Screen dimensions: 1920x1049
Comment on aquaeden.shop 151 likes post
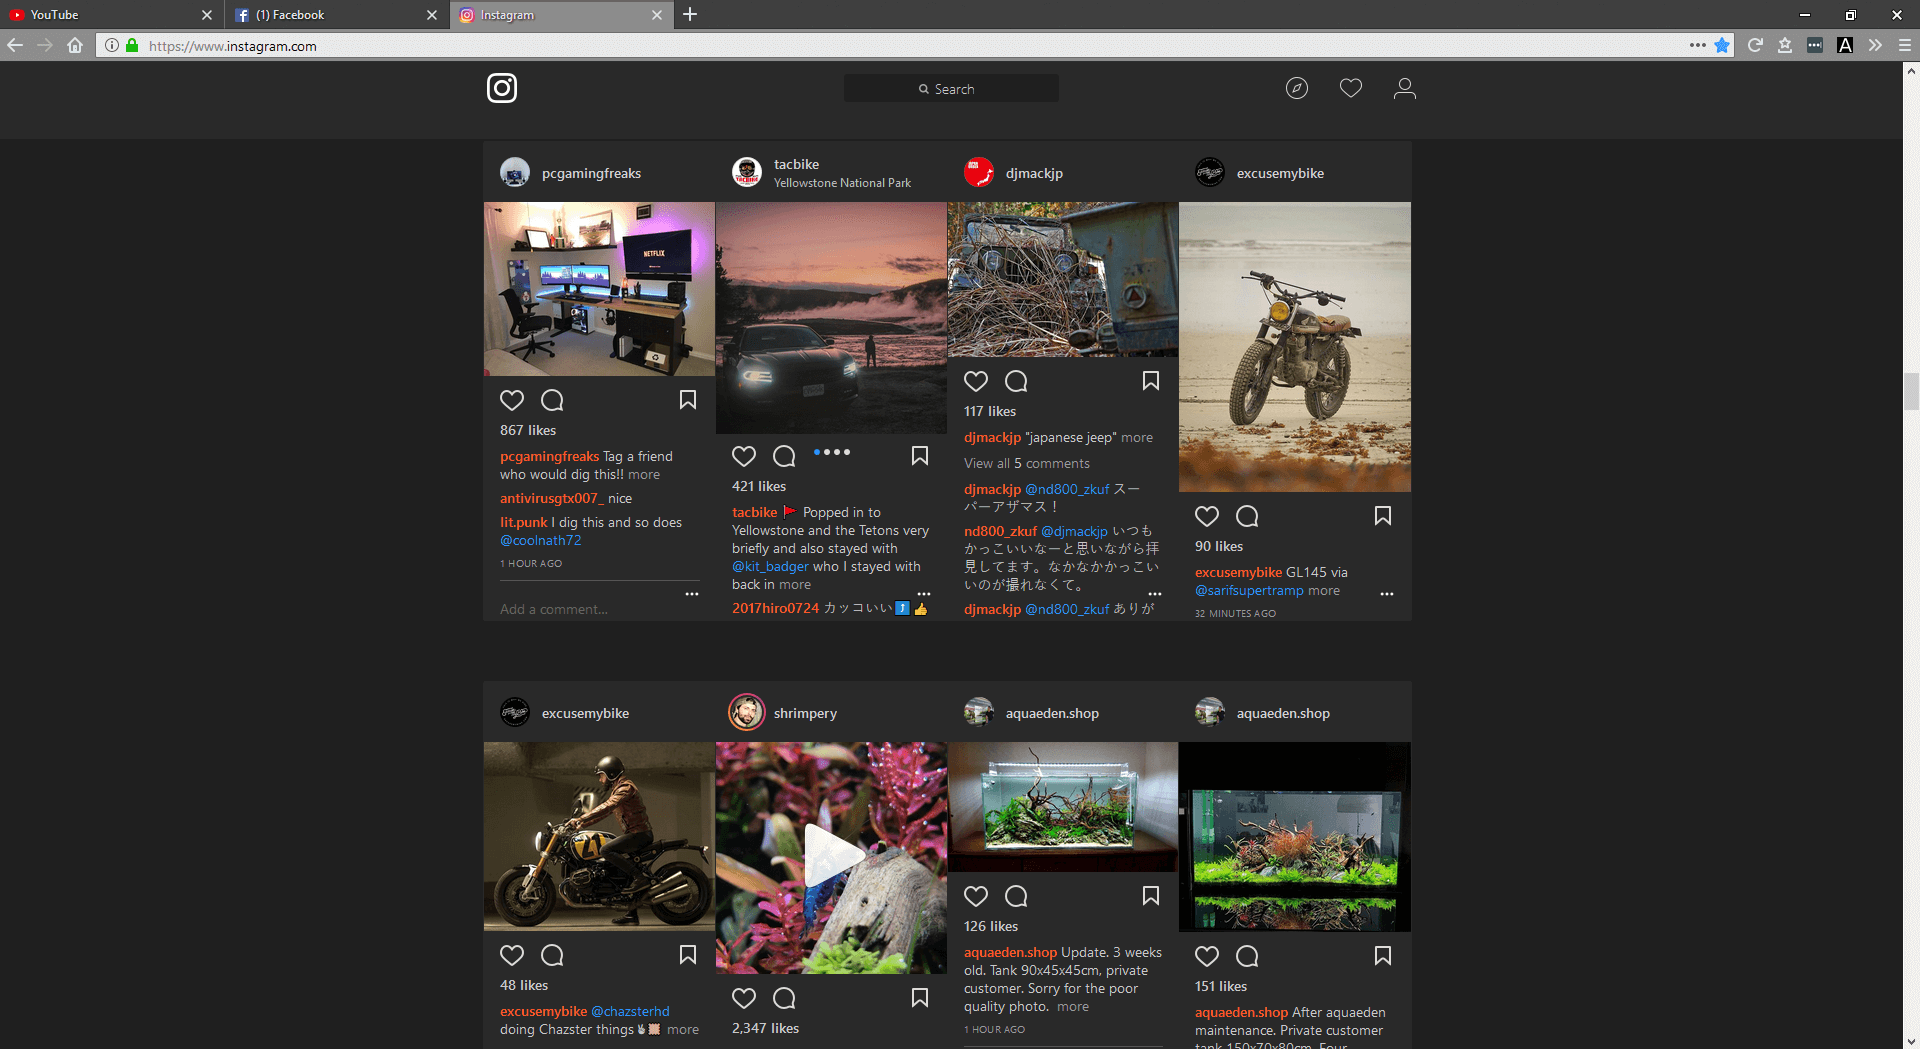point(1247,956)
